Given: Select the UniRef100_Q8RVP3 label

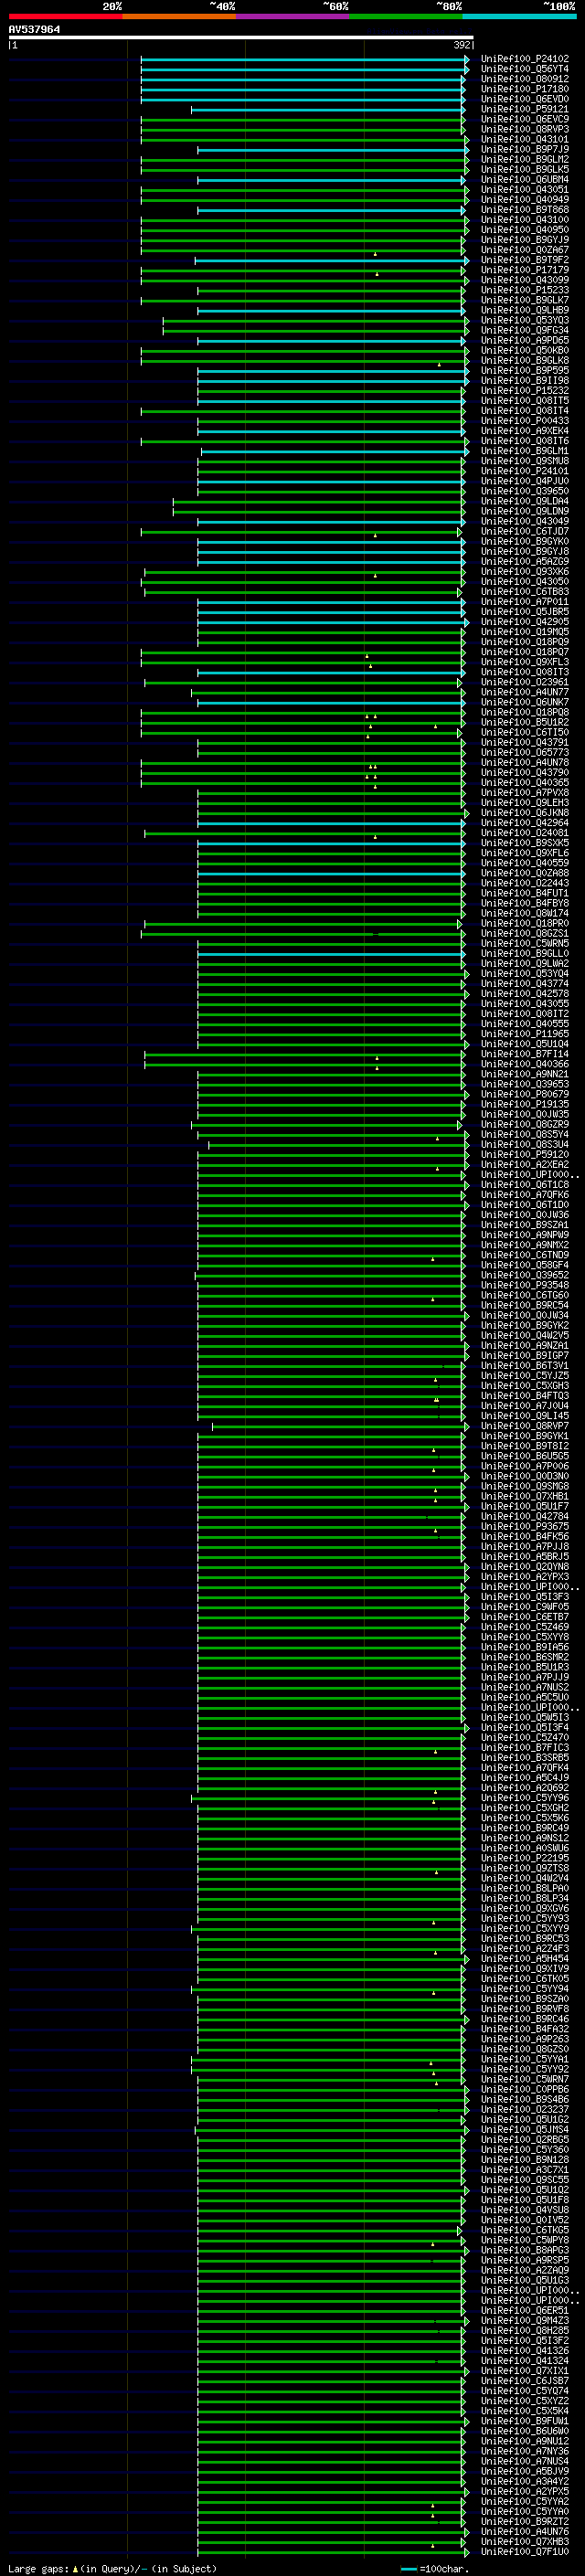Looking at the screenshot, I should 524,129.
